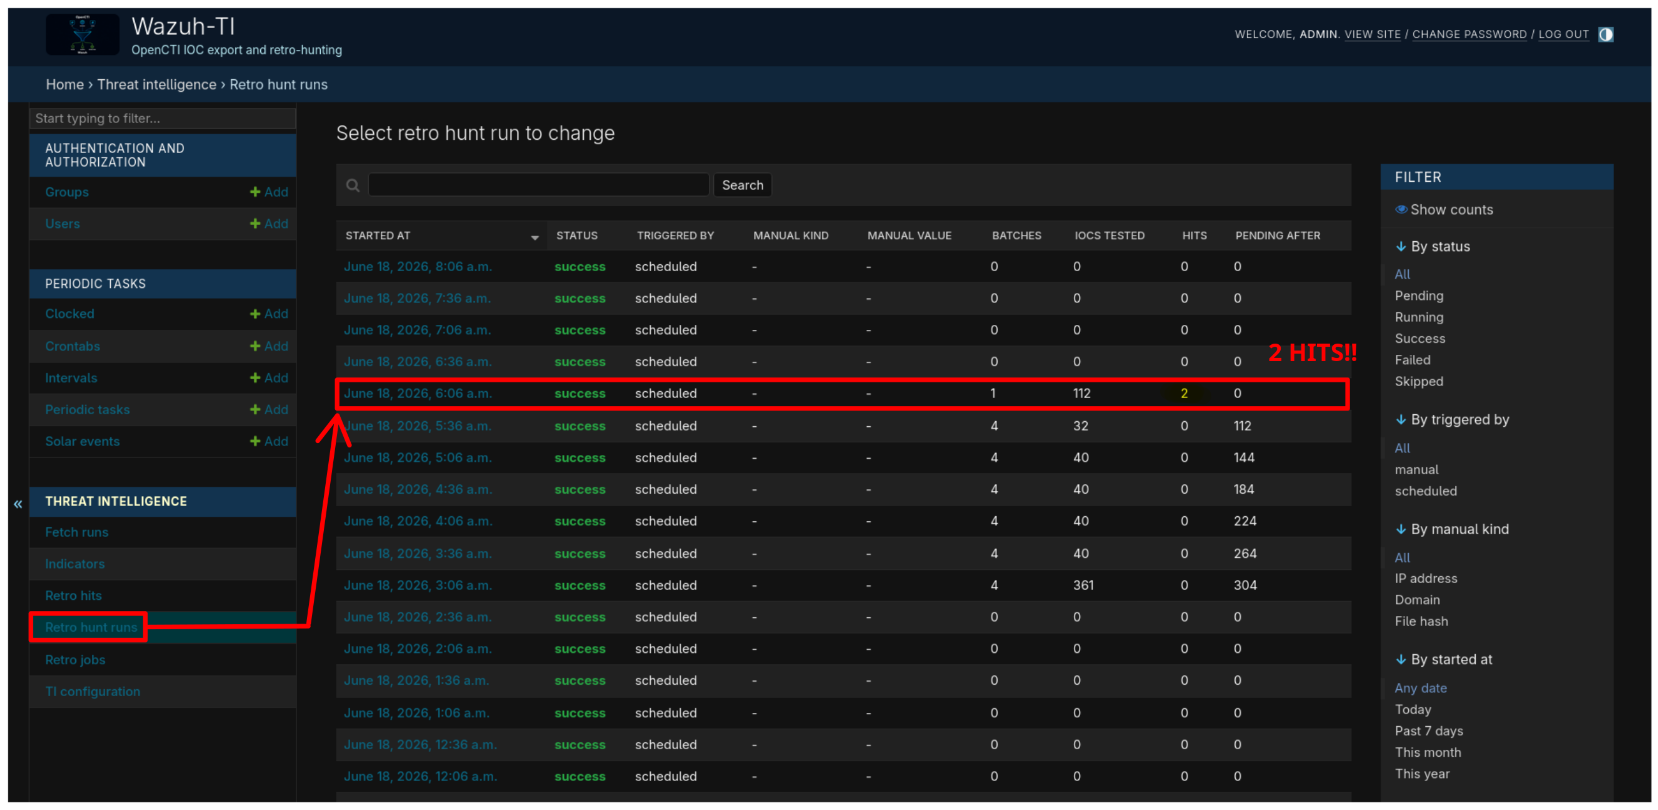The width and height of the screenshot is (1658, 810).
Task: Open the Crontabs sidebar link
Action: tap(72, 346)
